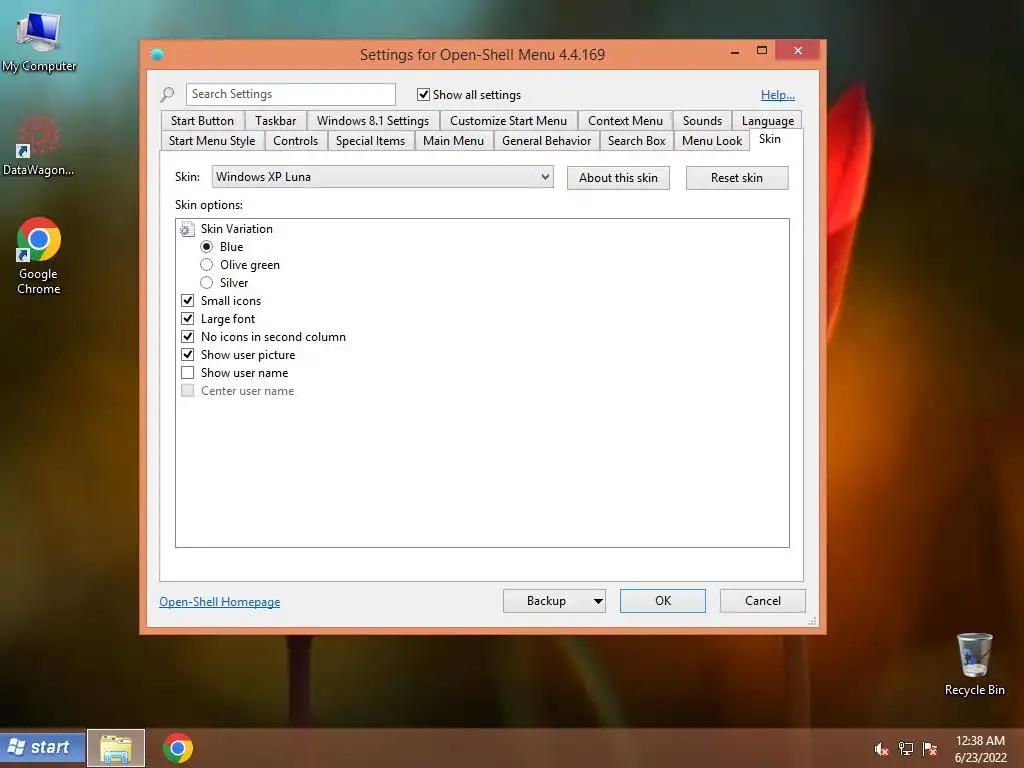The width and height of the screenshot is (1024, 768).
Task: Switch to Search Box tab
Action: [x=637, y=141]
